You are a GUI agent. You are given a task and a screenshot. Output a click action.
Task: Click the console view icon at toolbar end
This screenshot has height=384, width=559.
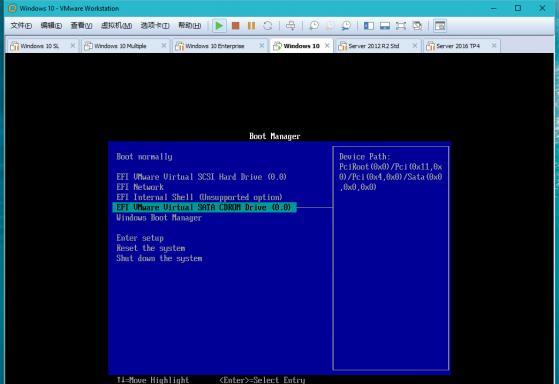tap(440, 26)
